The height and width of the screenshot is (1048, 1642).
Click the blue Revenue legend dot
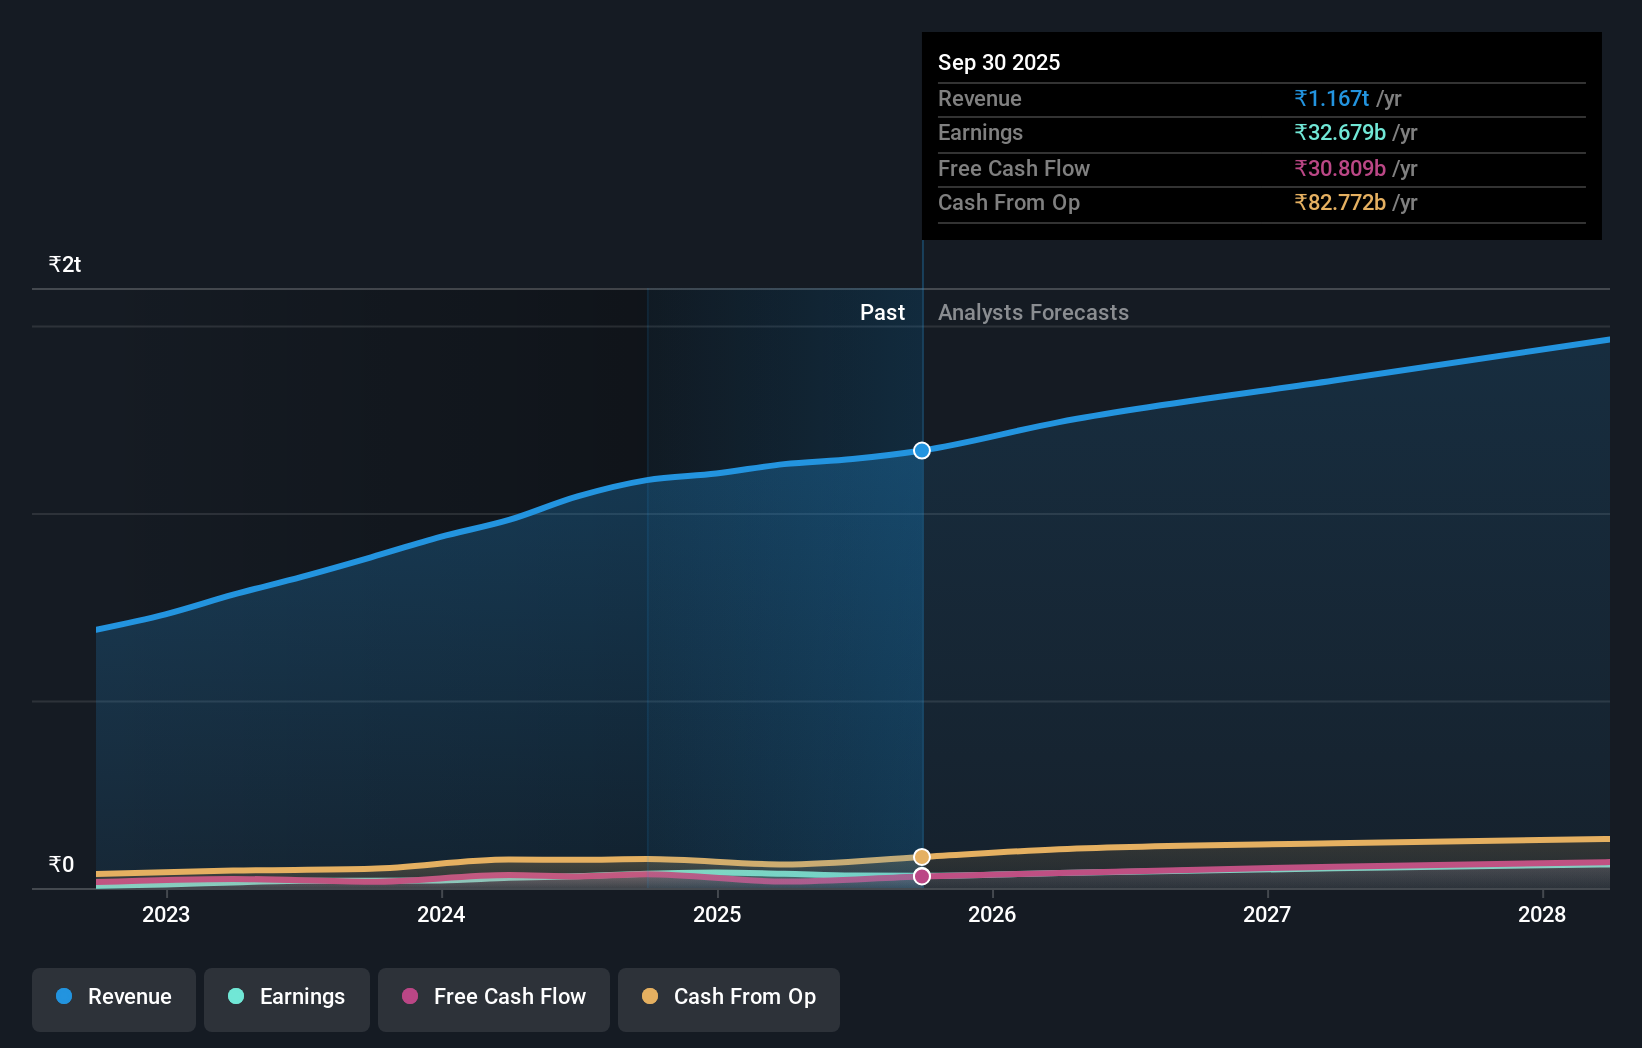62,997
